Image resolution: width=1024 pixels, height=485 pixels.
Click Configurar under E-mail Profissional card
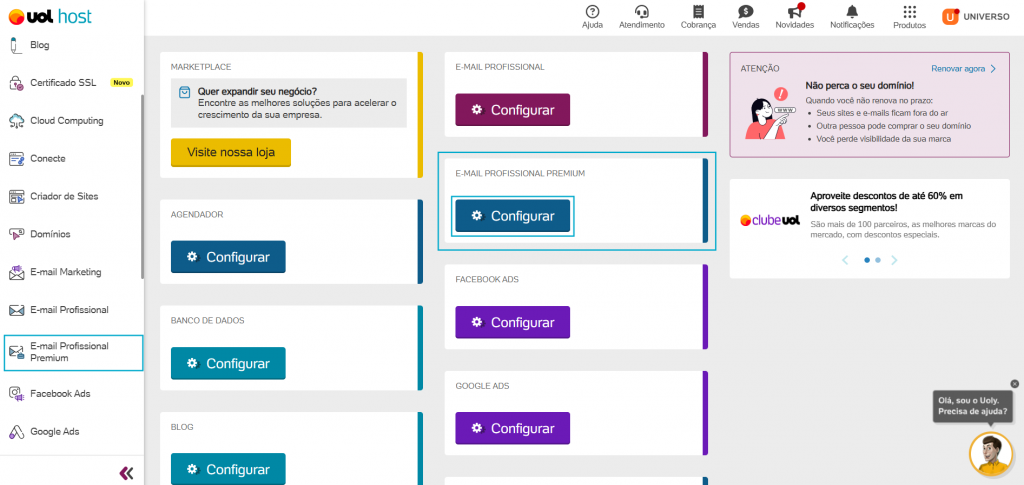coord(513,110)
